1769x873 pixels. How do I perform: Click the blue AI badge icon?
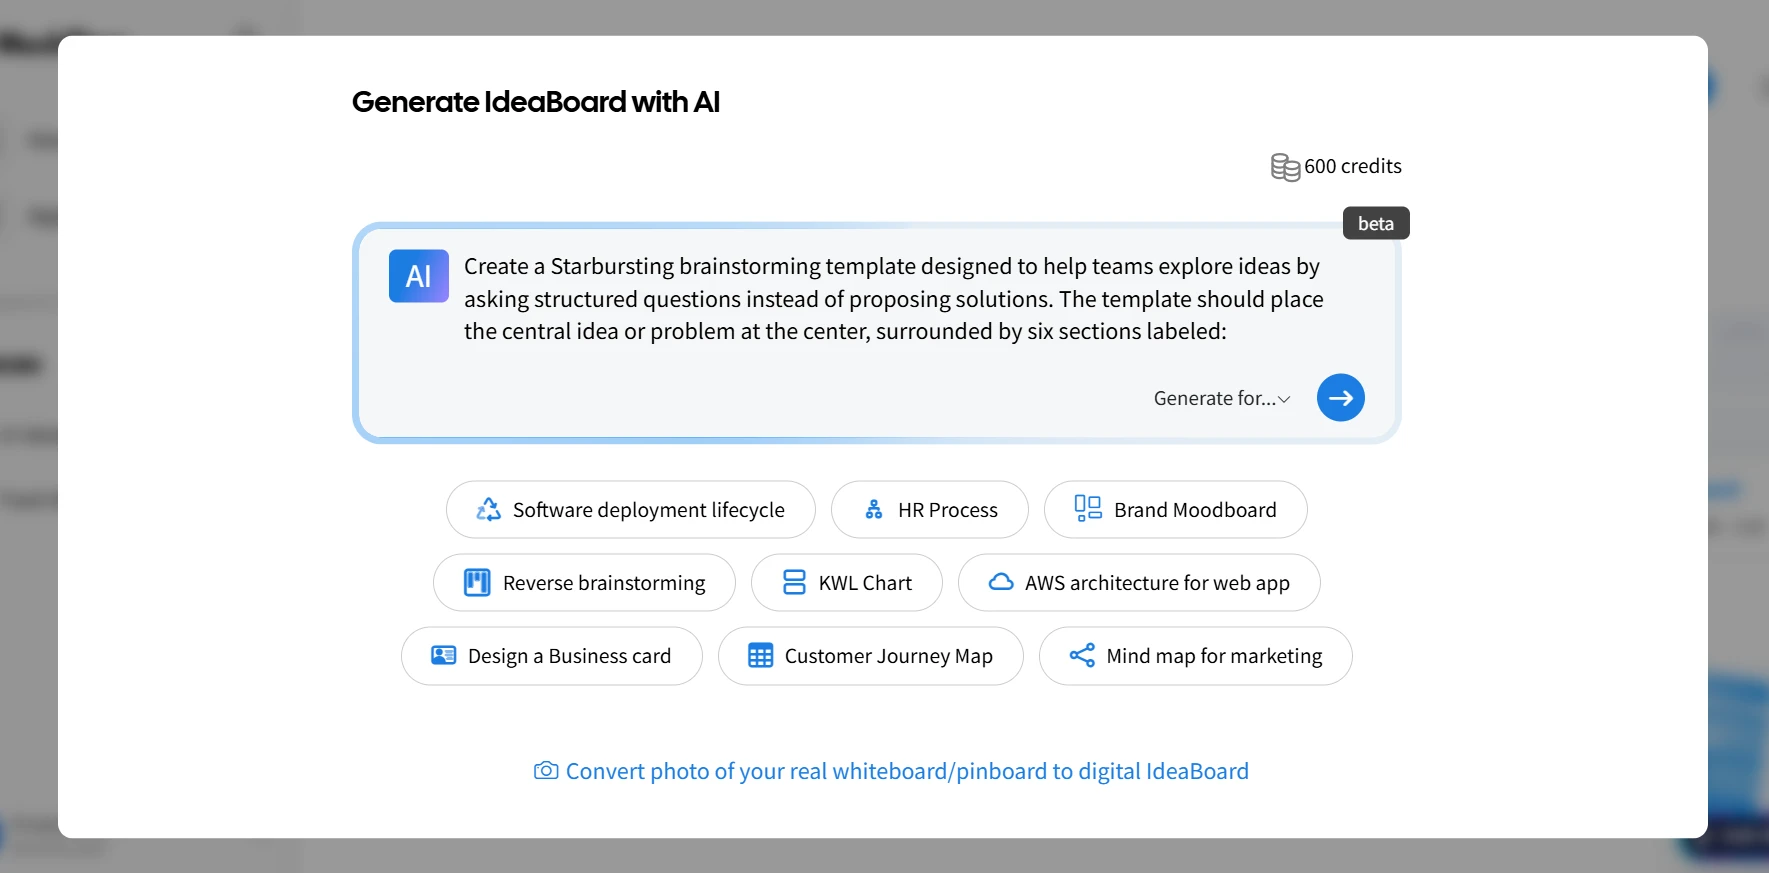click(x=418, y=276)
